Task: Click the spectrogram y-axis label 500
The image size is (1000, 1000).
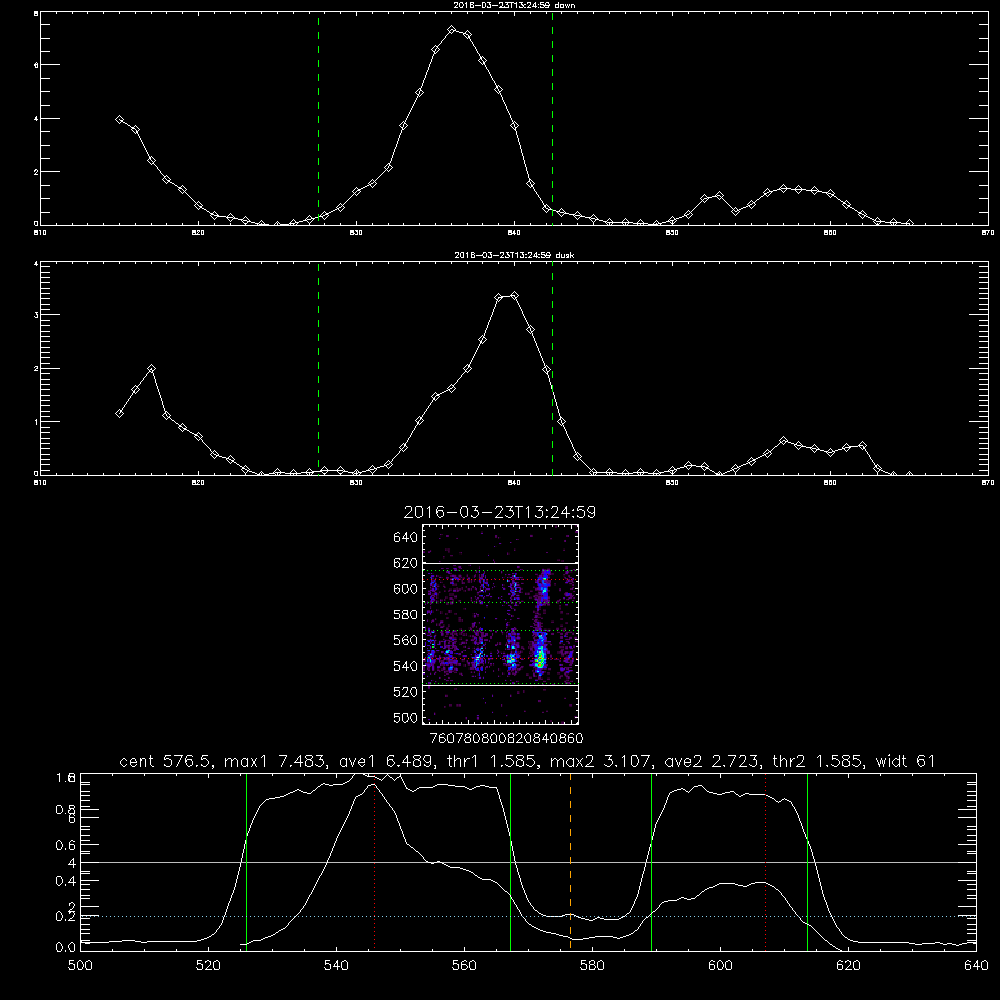Action: pos(406,717)
